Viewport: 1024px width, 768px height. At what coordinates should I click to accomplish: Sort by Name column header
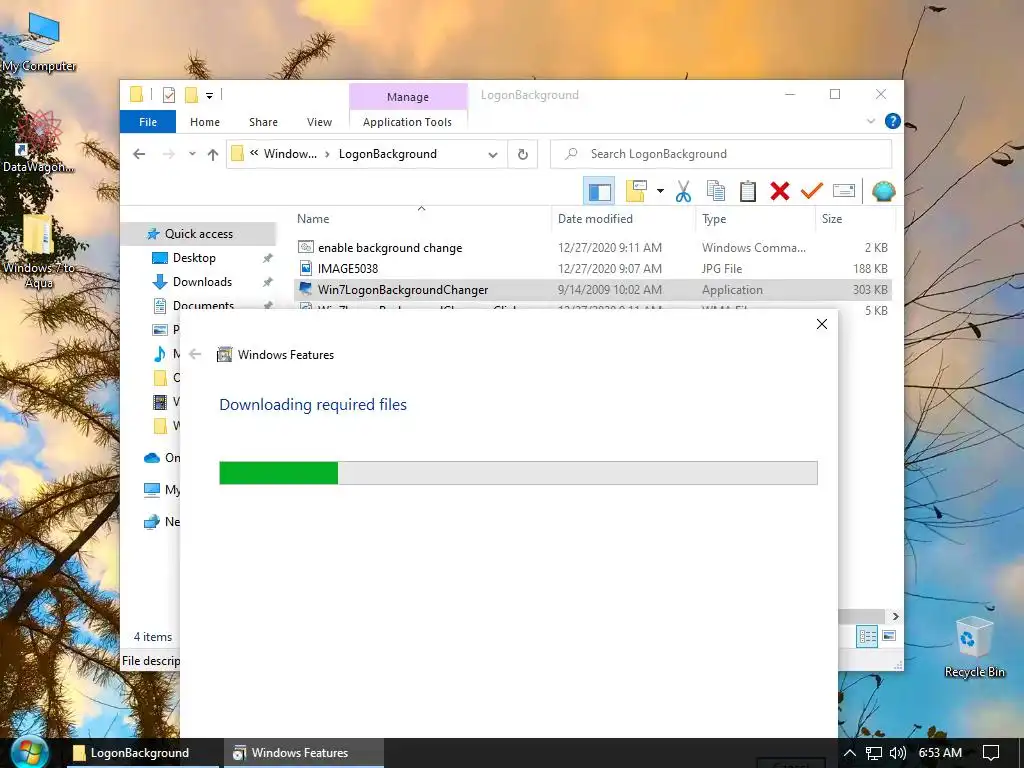pos(422,219)
